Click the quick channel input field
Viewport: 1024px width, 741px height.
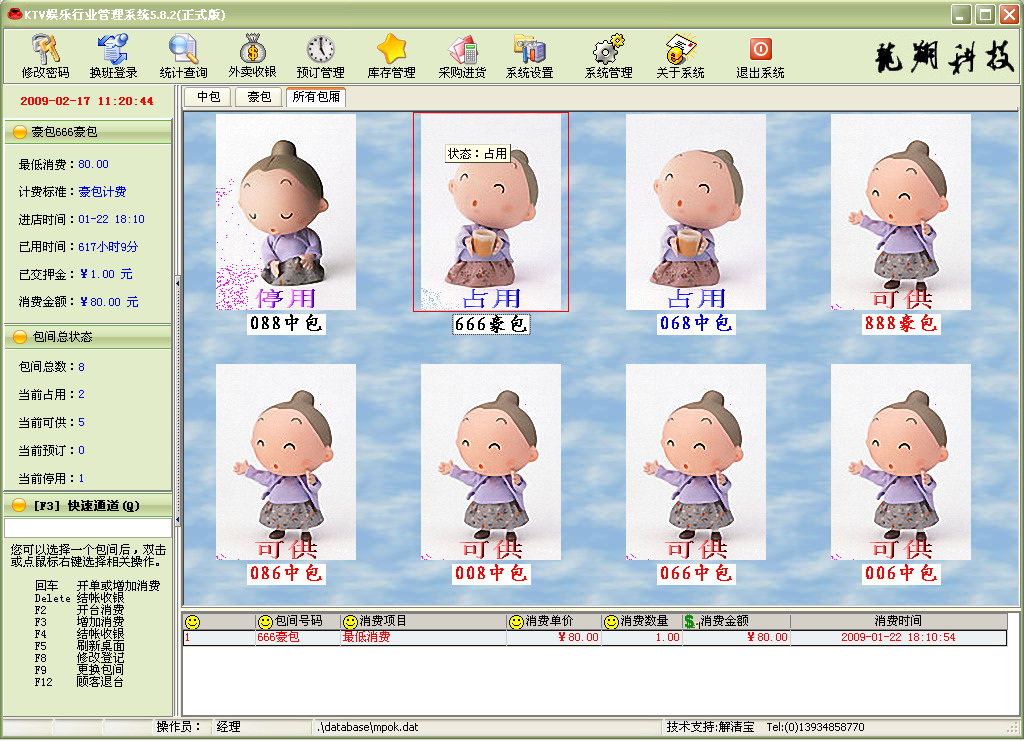88,527
